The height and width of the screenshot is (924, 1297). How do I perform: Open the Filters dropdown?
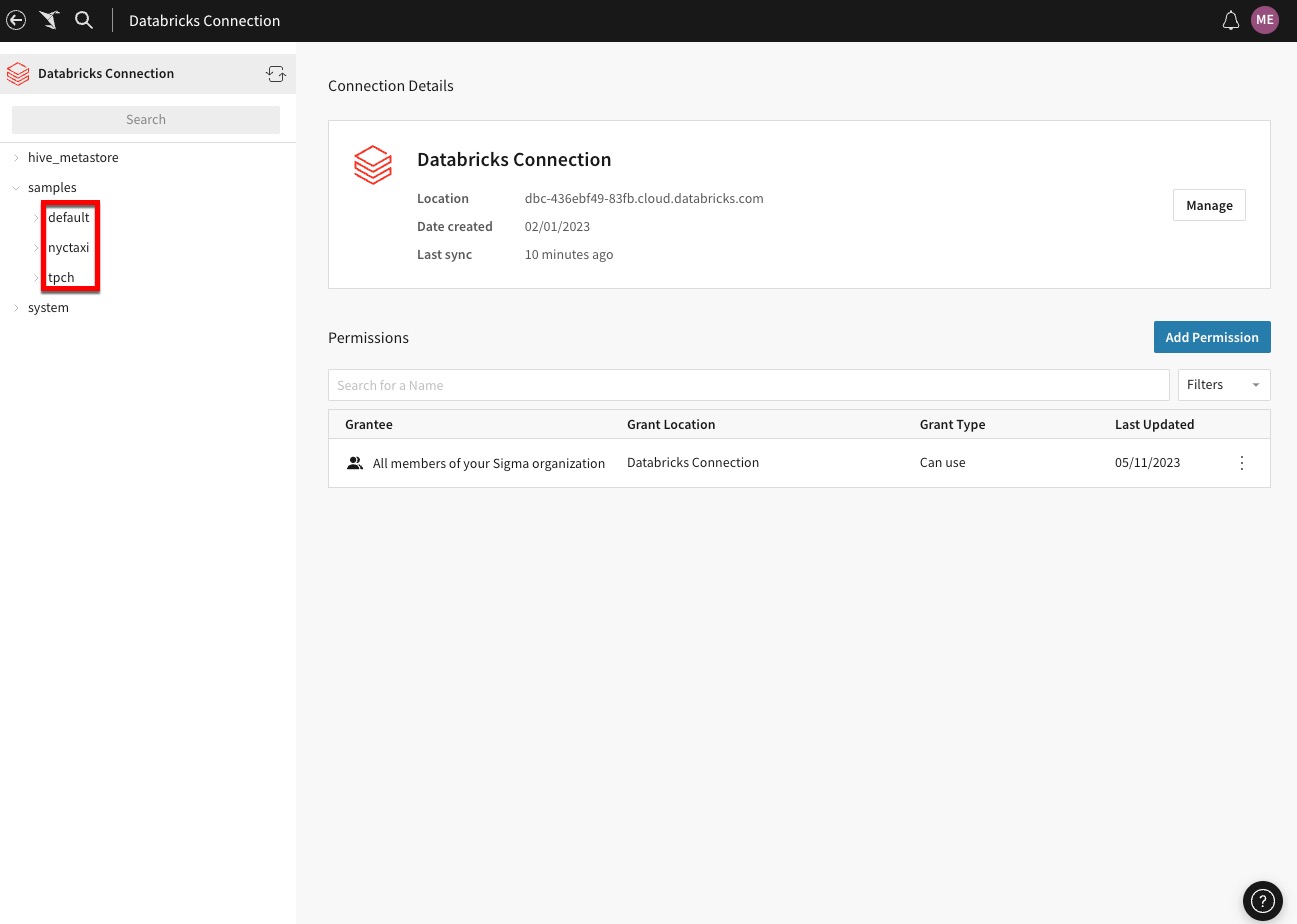click(x=1224, y=385)
